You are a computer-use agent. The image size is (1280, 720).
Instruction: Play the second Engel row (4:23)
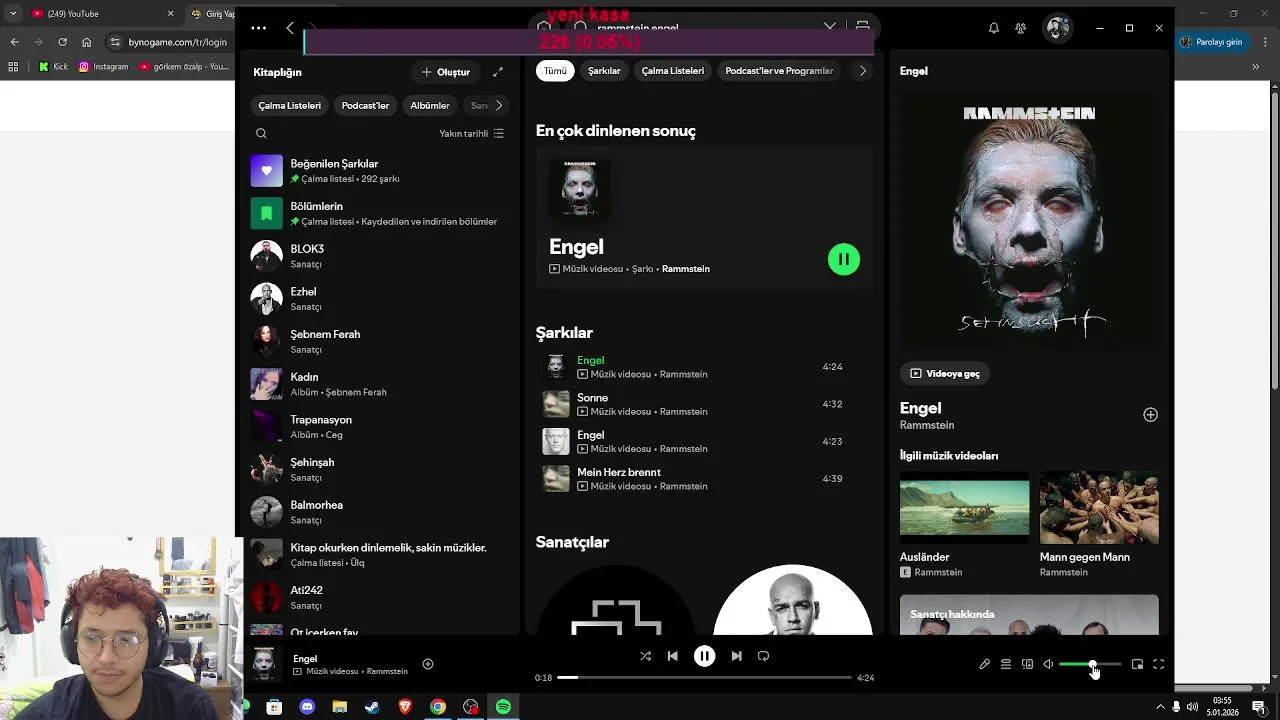click(704, 441)
